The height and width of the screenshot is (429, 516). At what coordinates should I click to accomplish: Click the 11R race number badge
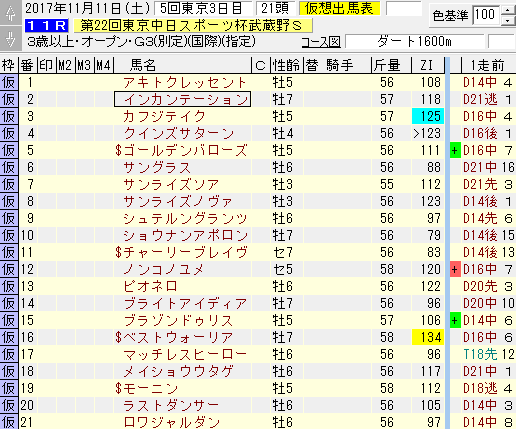click(47, 26)
